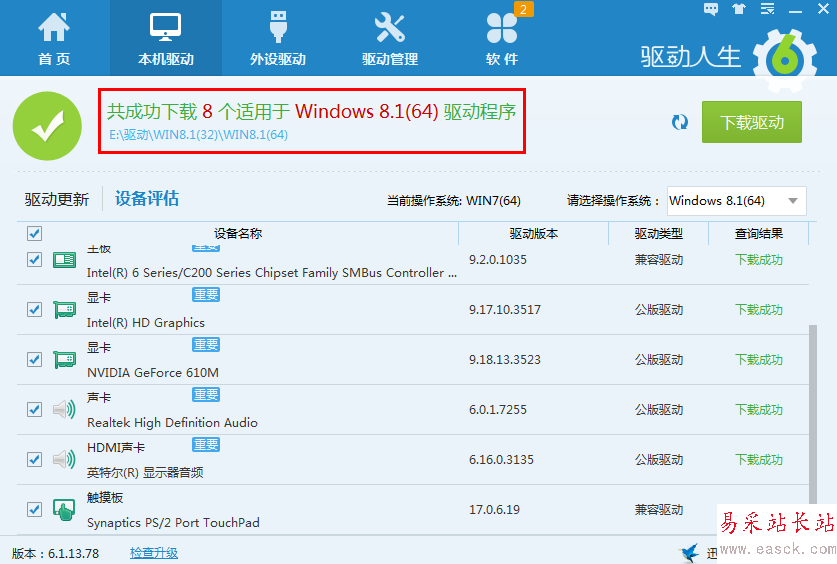Click the blue bird icon in status bar
This screenshot has height=564, width=837.
click(690, 553)
